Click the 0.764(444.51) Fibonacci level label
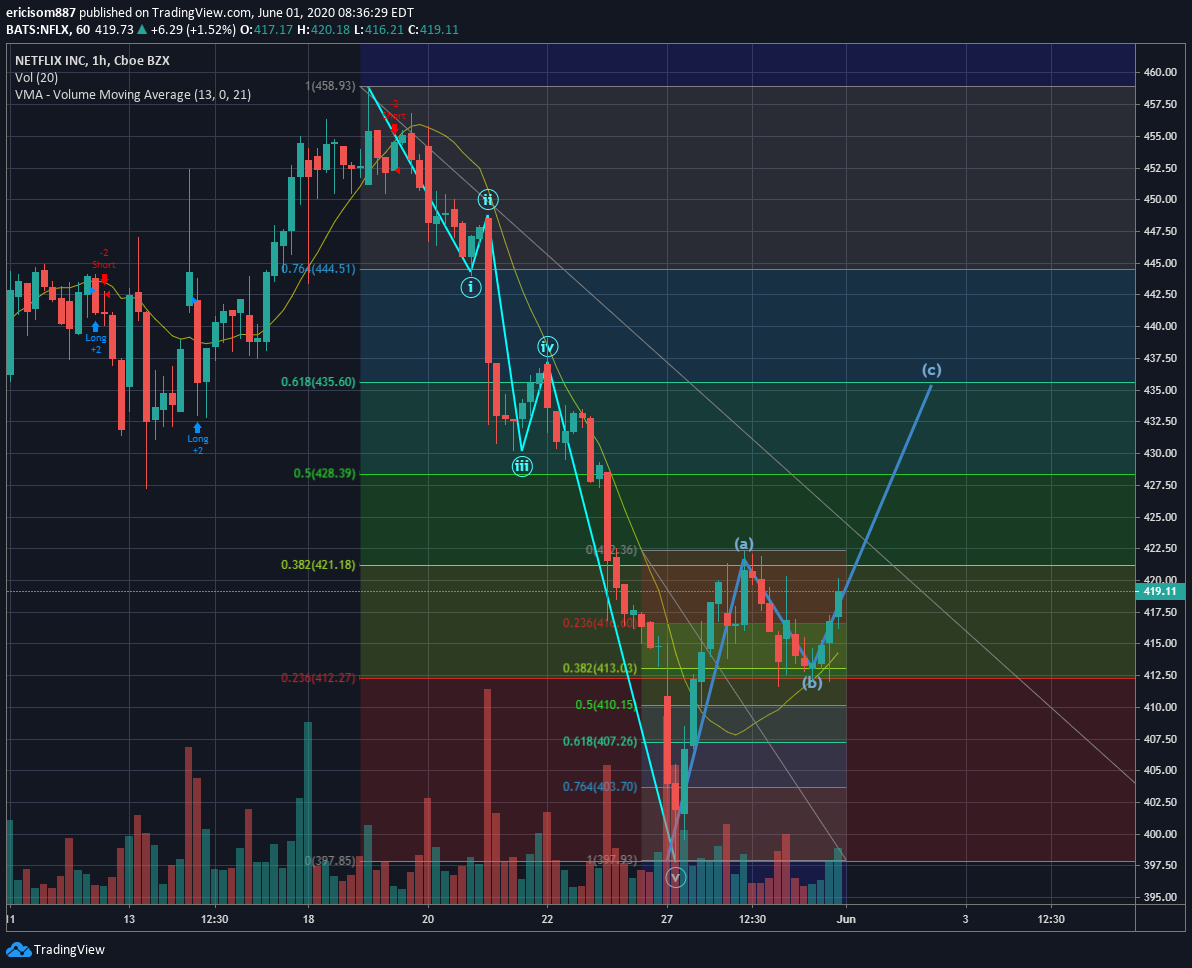Viewport: 1192px width, 968px height. tap(318, 268)
